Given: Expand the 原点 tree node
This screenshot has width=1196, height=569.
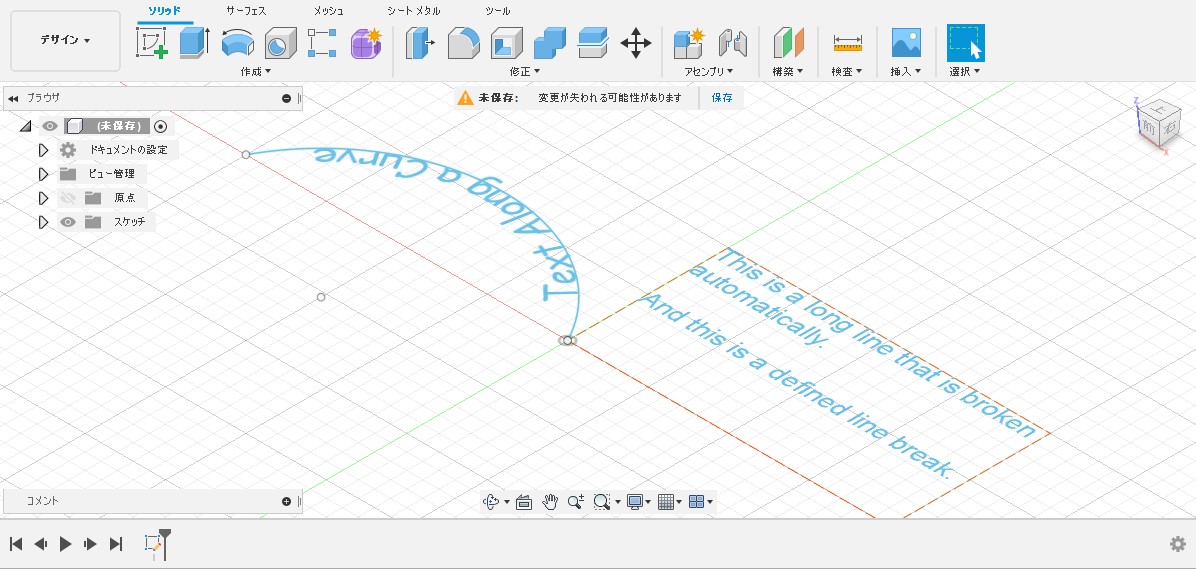Looking at the screenshot, I should point(43,198).
